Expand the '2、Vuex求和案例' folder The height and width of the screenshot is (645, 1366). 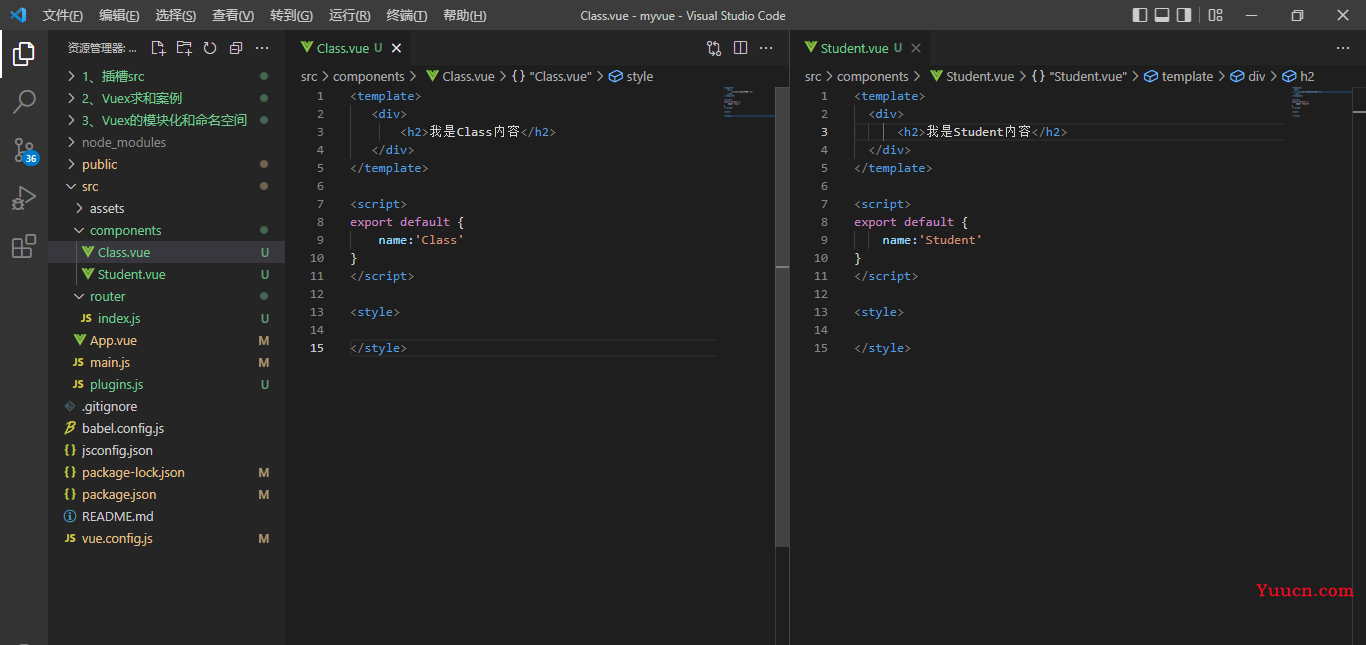tap(166, 98)
